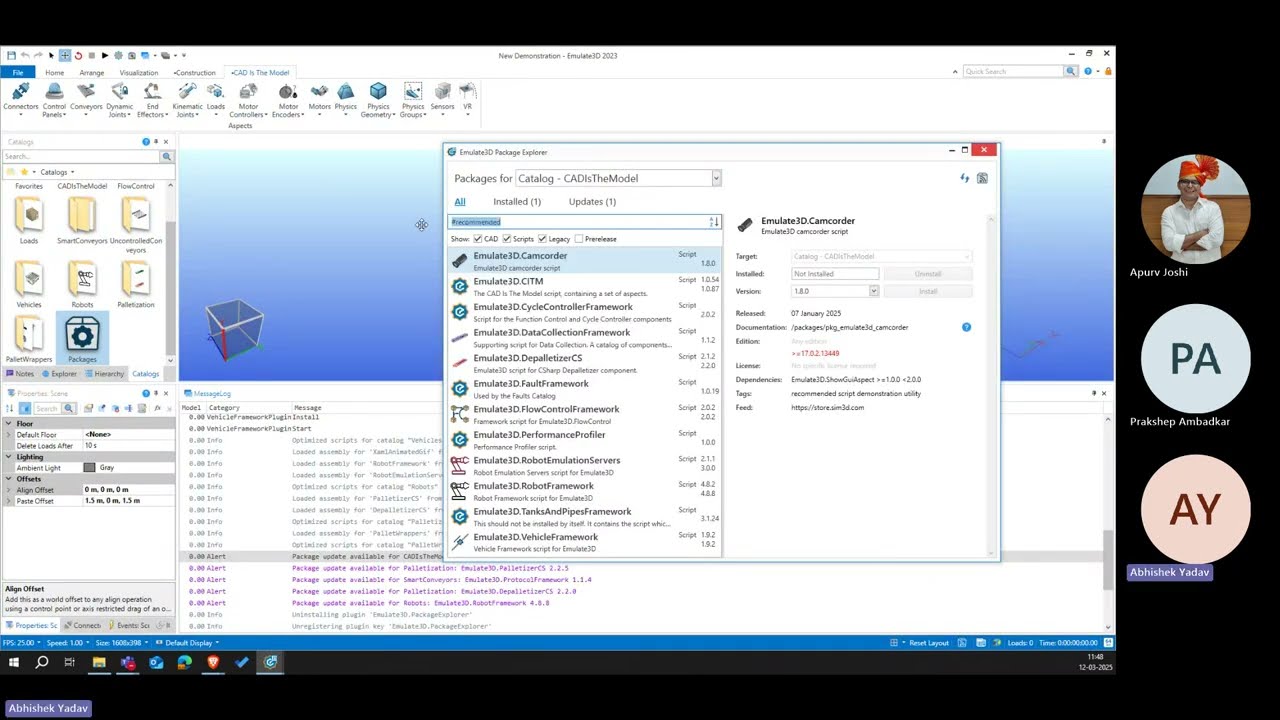Image resolution: width=1280 pixels, height=720 pixels.
Task: Click the Catalogs panel search field
Action: [80, 157]
